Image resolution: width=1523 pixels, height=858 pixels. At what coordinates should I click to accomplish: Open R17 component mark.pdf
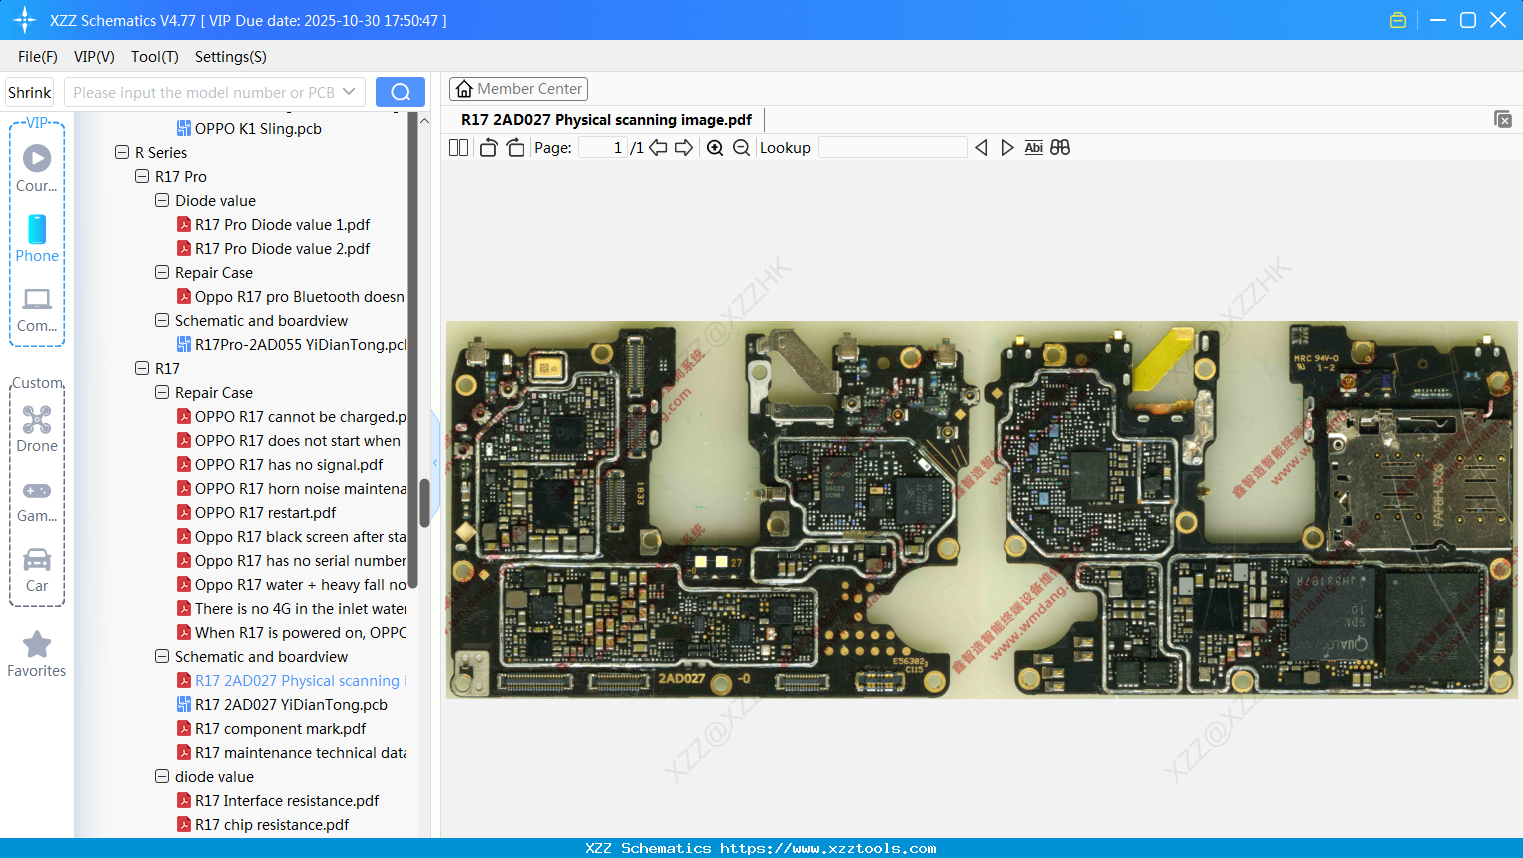(x=280, y=728)
